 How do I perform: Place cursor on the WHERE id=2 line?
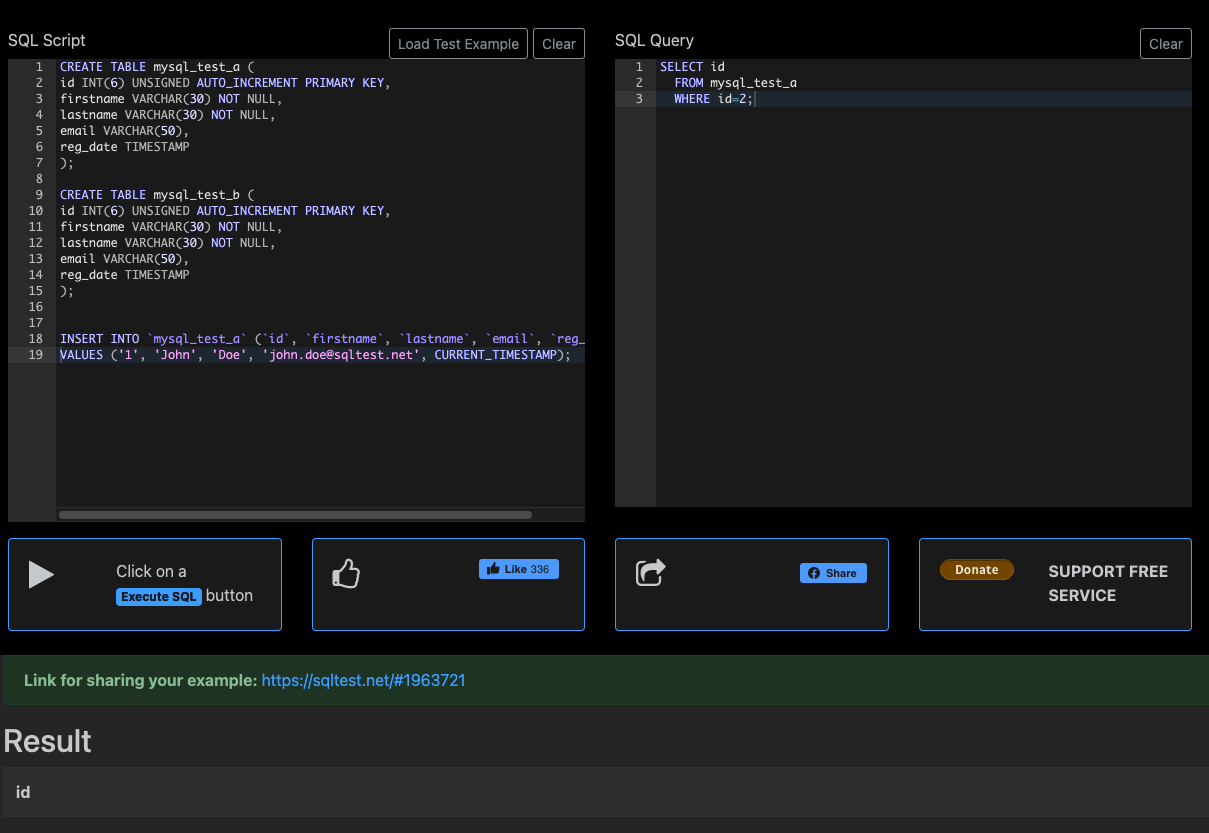pos(710,98)
